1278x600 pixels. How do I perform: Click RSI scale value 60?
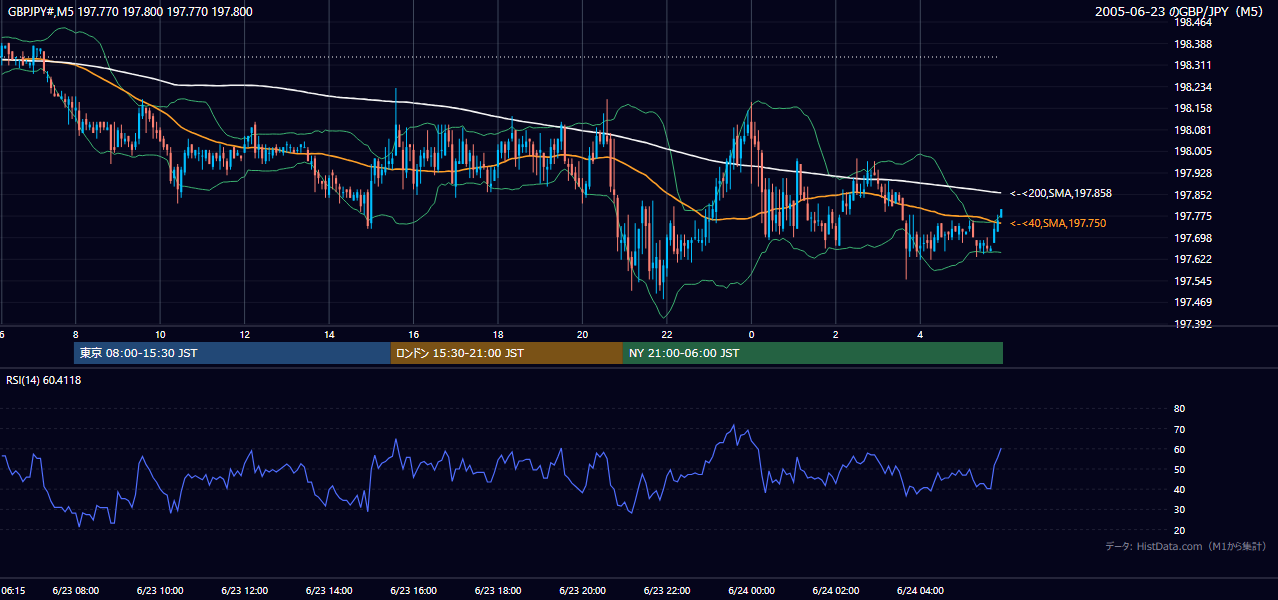click(1179, 449)
